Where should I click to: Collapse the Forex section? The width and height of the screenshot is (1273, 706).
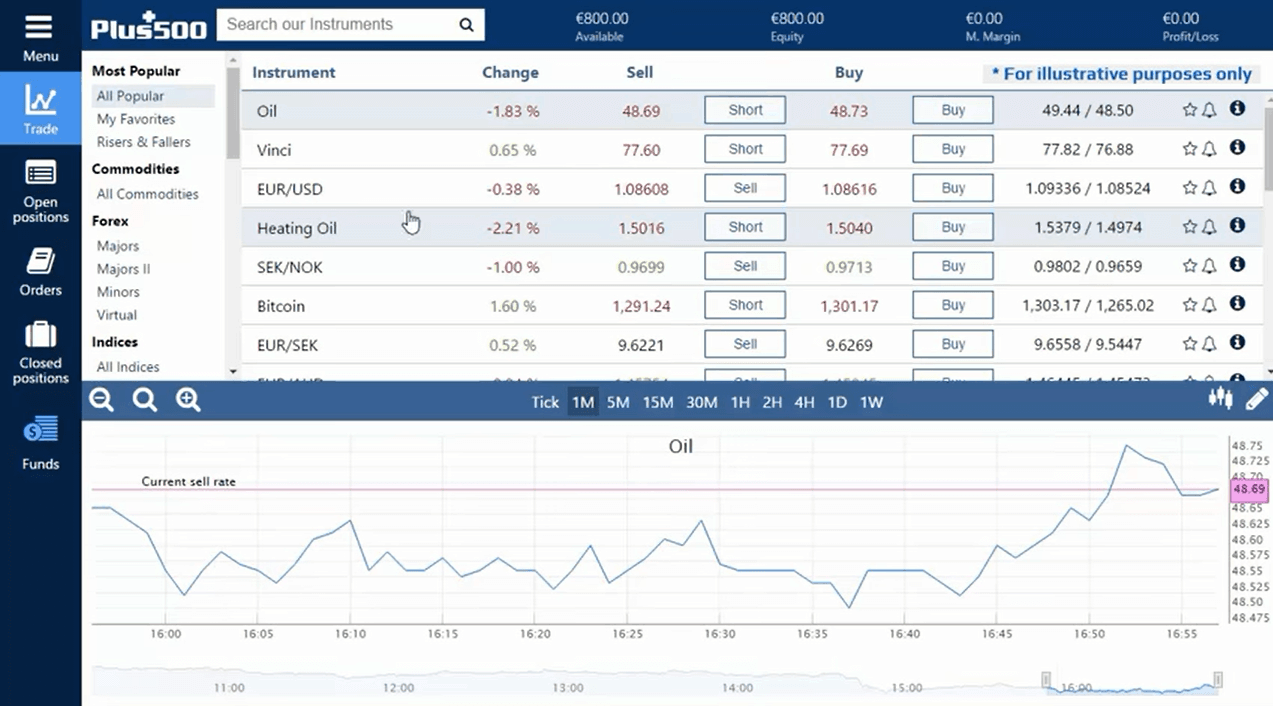[109, 220]
